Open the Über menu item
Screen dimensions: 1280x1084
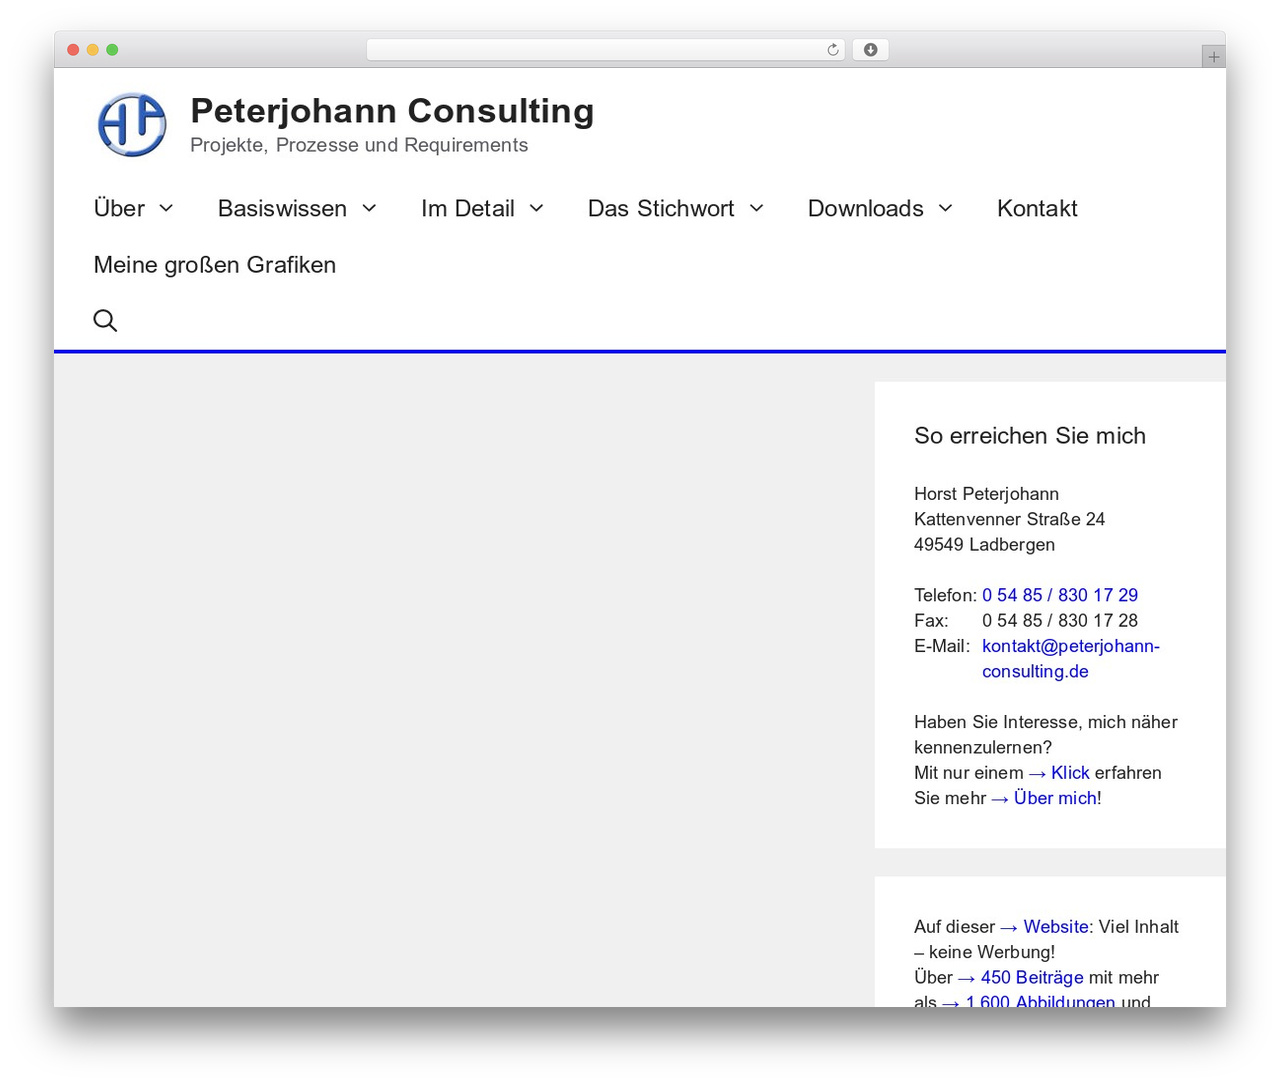(x=119, y=208)
